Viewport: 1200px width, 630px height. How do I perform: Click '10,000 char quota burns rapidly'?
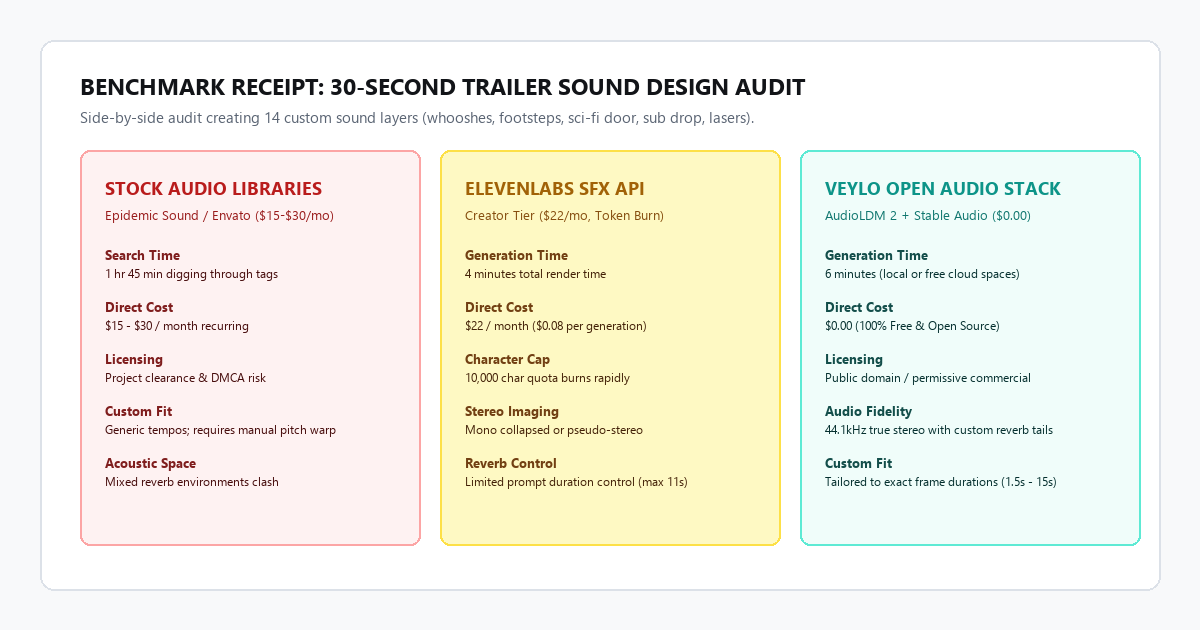[547, 378]
